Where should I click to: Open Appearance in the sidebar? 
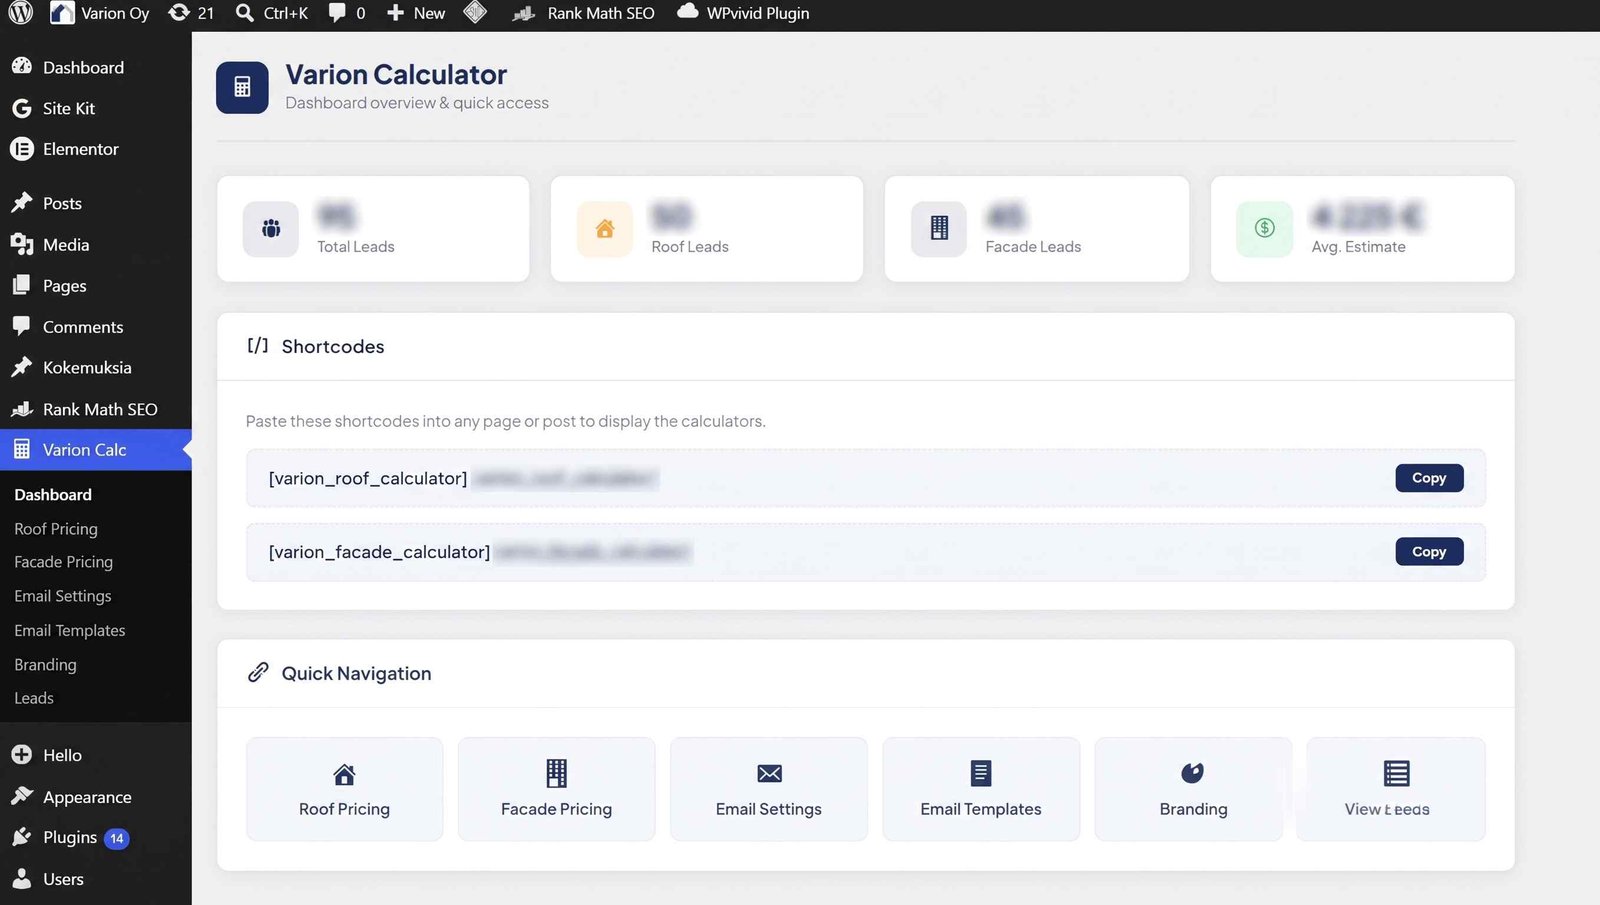(96, 797)
